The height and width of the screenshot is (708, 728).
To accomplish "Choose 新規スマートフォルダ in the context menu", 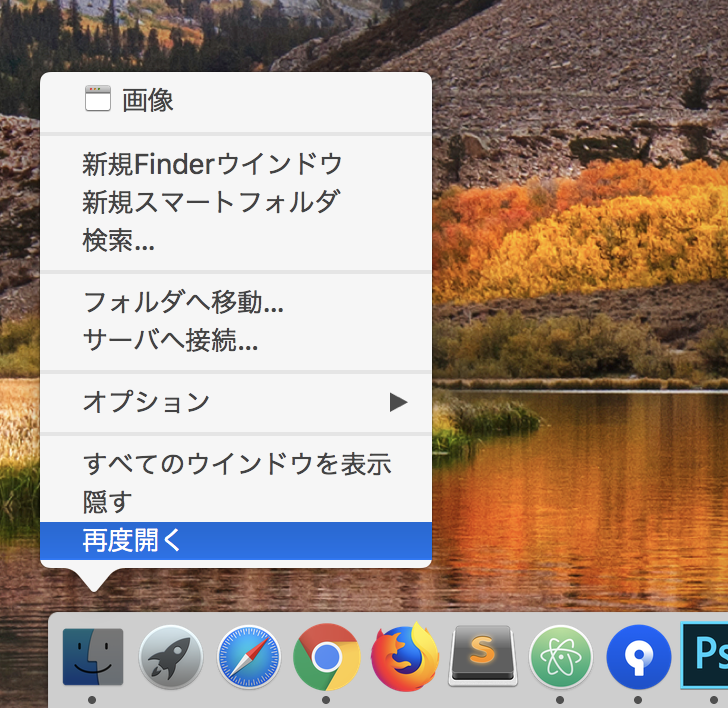I will (211, 201).
